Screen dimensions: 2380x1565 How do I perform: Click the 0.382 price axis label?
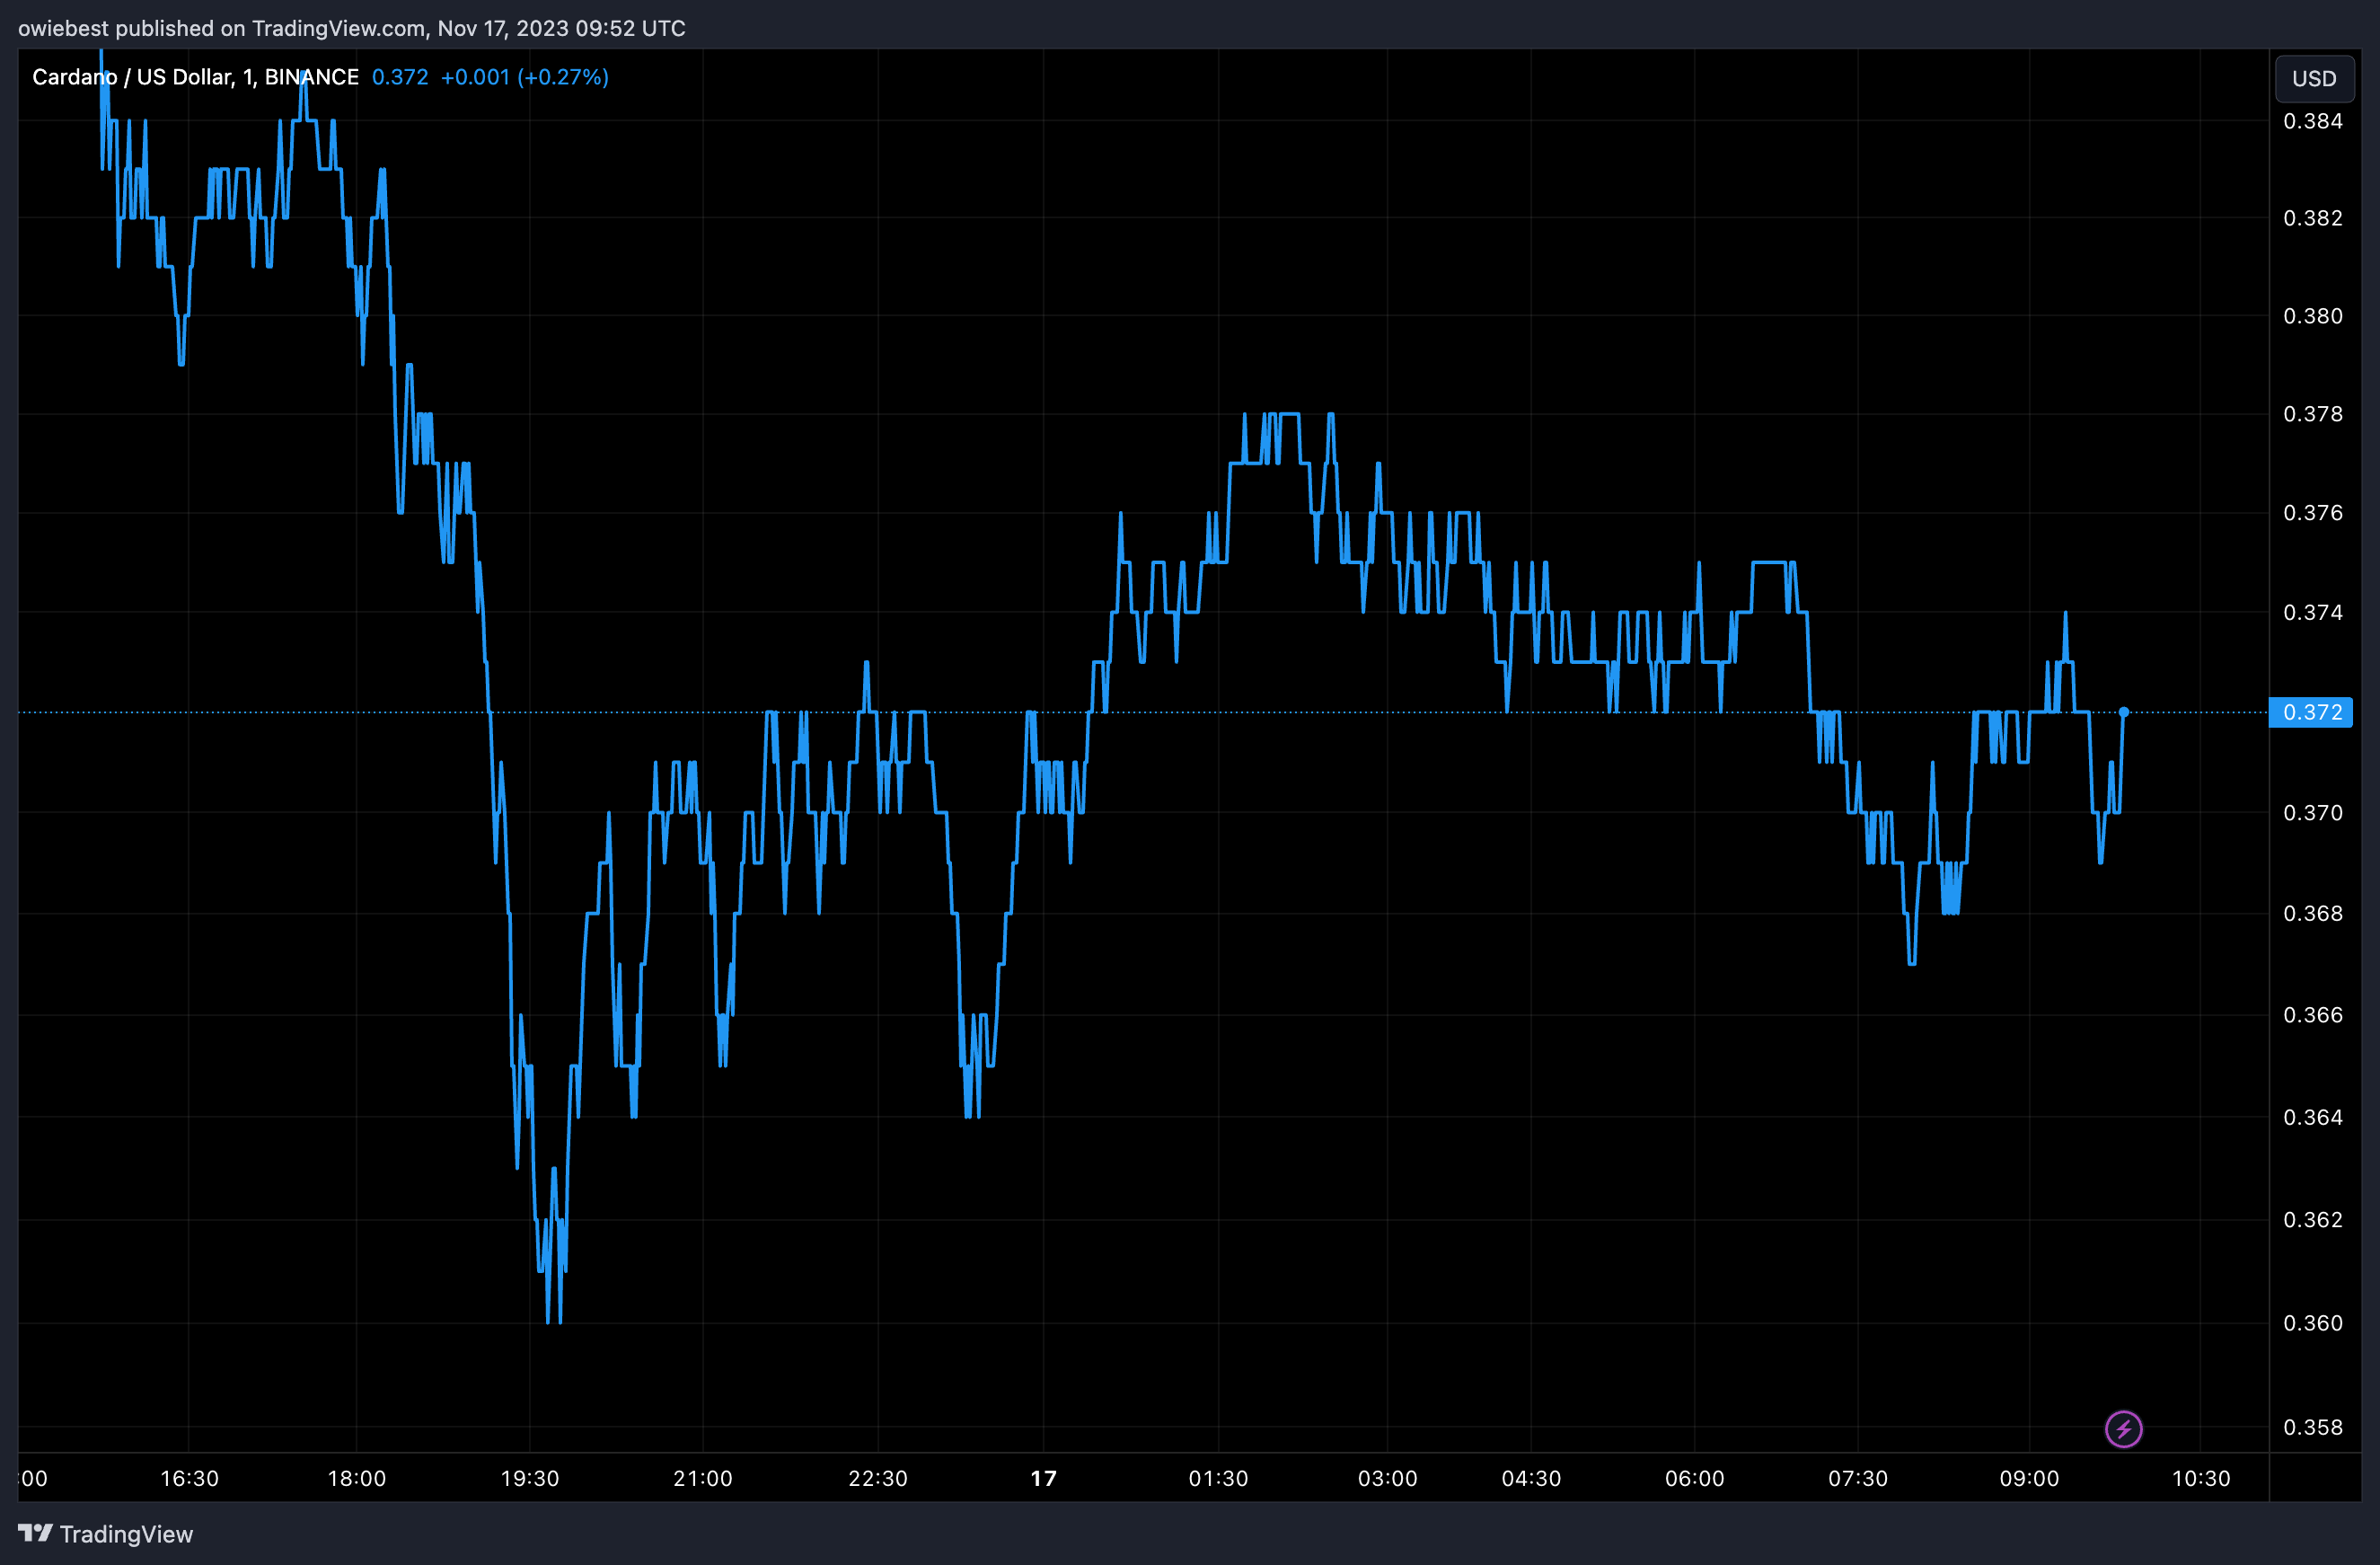coord(2313,218)
